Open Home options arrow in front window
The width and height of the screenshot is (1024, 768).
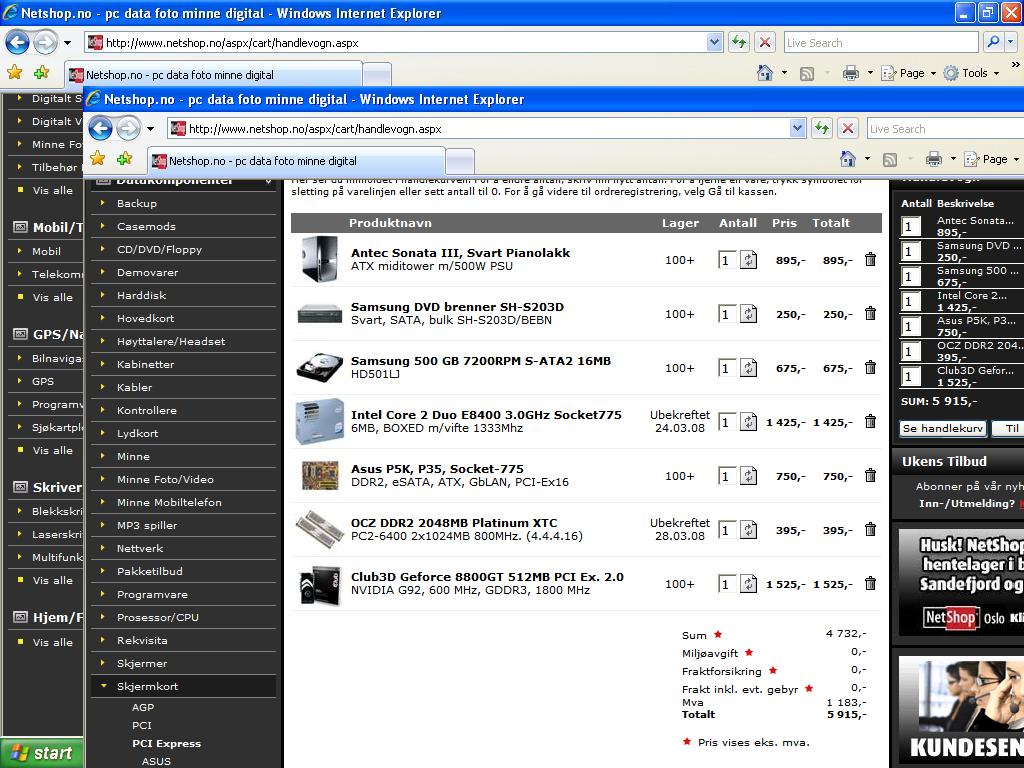click(867, 159)
